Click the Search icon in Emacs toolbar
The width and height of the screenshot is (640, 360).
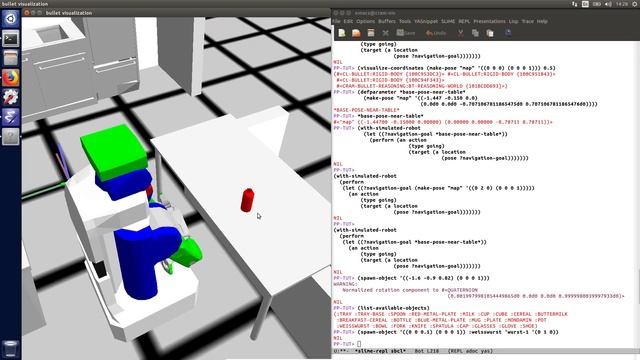click(508, 33)
